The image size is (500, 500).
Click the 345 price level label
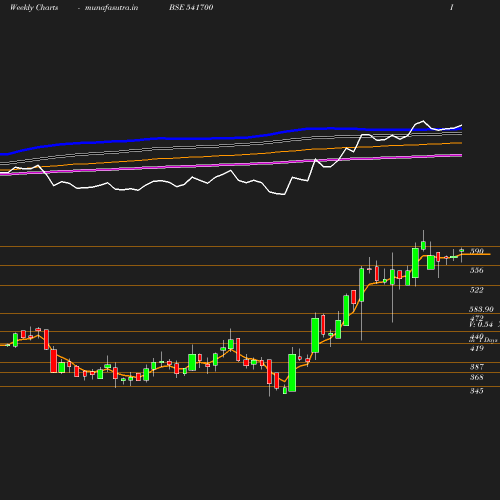coord(477,391)
